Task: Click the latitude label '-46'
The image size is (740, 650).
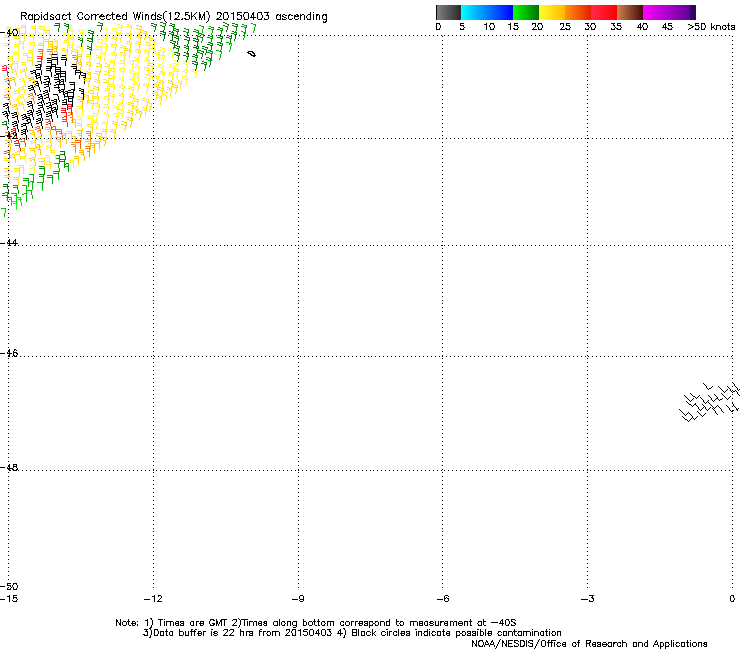Action: click(9, 353)
